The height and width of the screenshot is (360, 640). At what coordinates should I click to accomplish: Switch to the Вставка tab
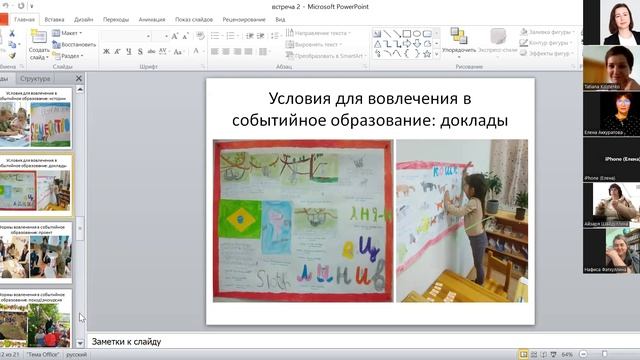[54, 19]
